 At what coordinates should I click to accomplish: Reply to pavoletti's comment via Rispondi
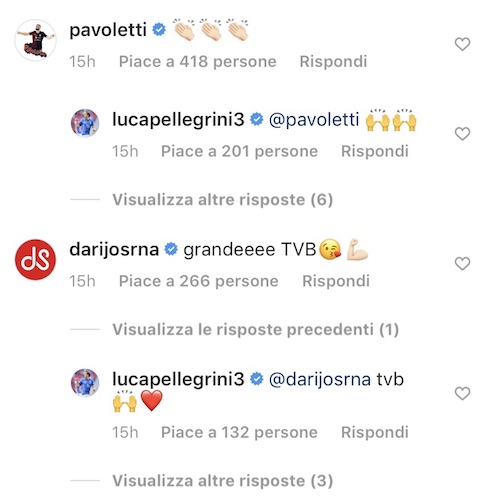(333, 62)
